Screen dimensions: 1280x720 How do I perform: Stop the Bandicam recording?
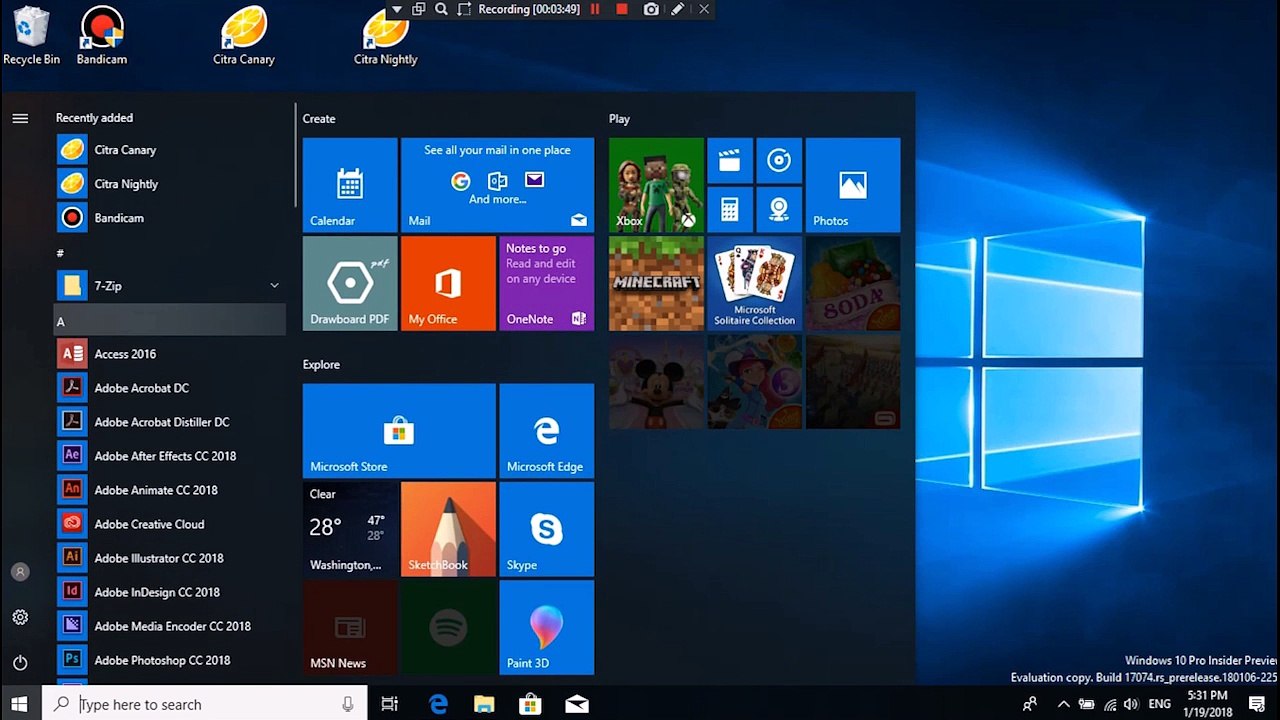click(x=622, y=9)
